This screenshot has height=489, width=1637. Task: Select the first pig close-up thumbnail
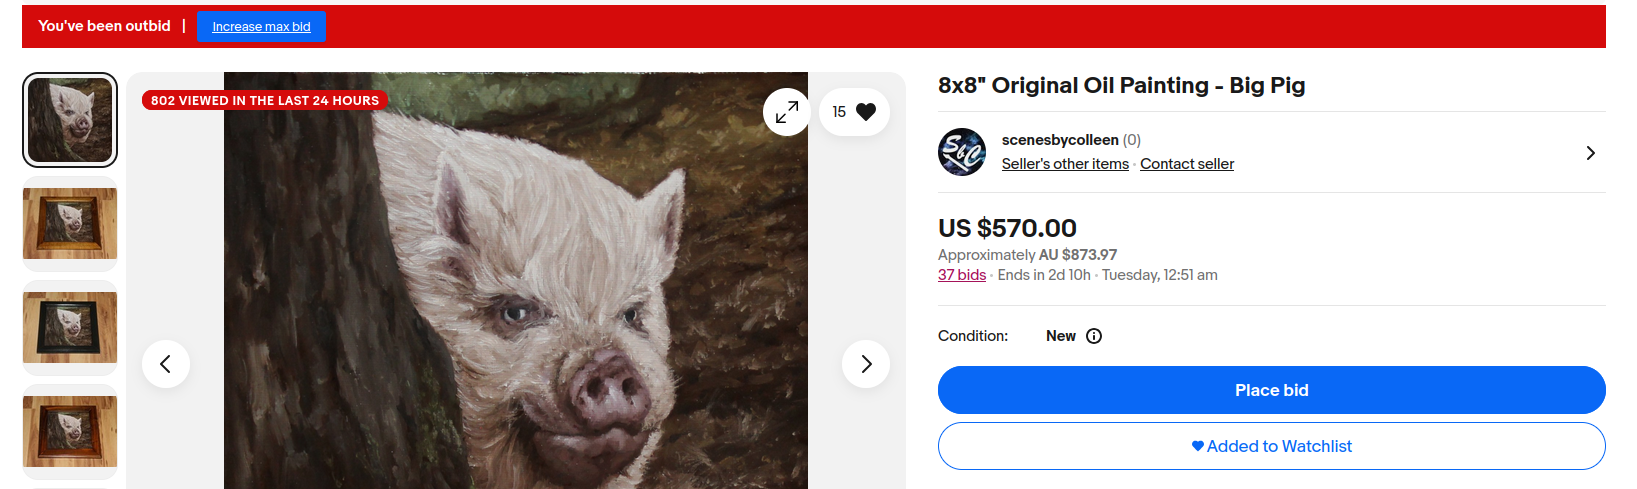70,120
